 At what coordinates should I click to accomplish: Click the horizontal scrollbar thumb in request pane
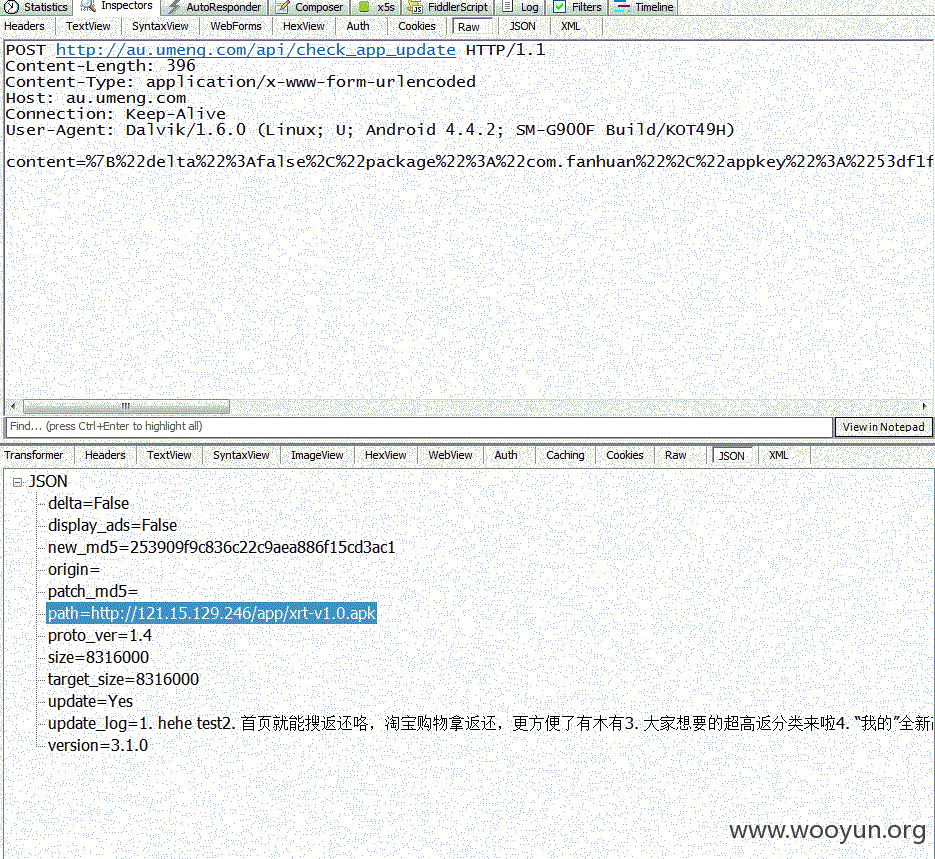pyautogui.click(x=126, y=406)
